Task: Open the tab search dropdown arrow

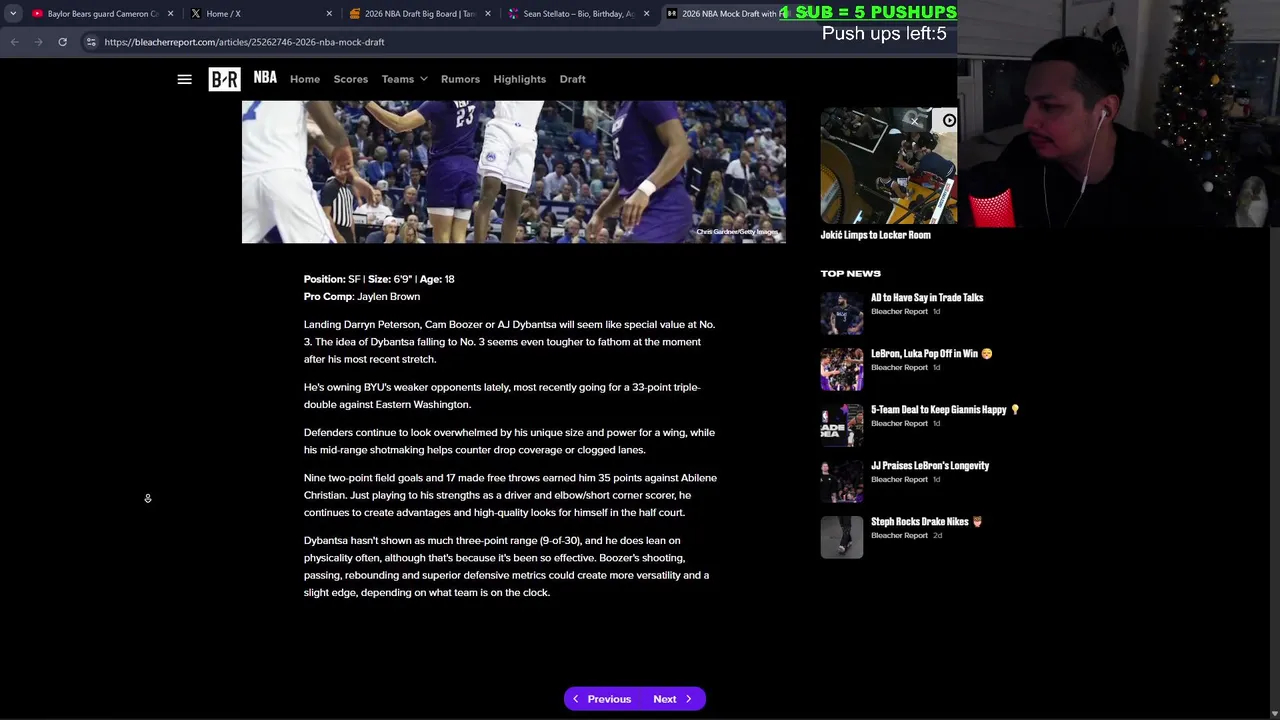Action: [13, 14]
